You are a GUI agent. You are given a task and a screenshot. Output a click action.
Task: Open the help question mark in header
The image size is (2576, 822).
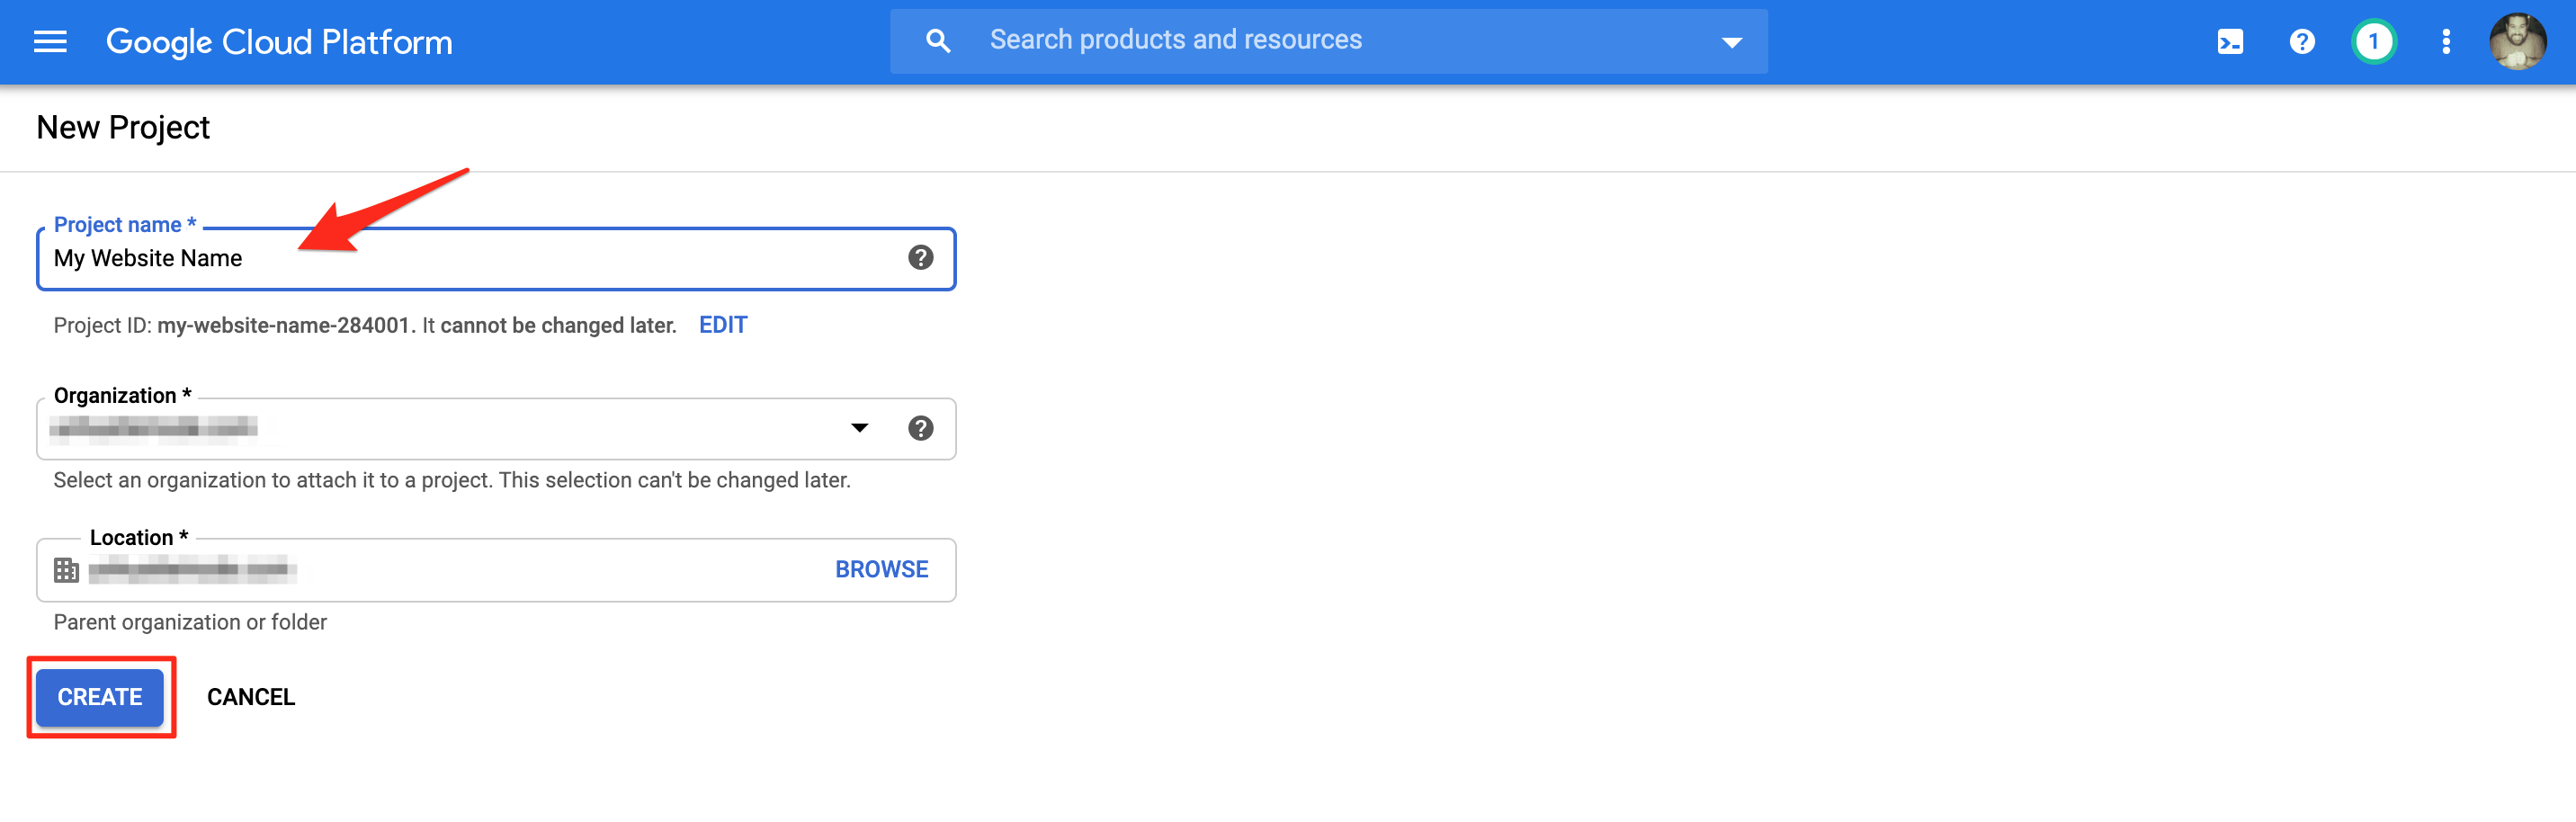point(2302,42)
